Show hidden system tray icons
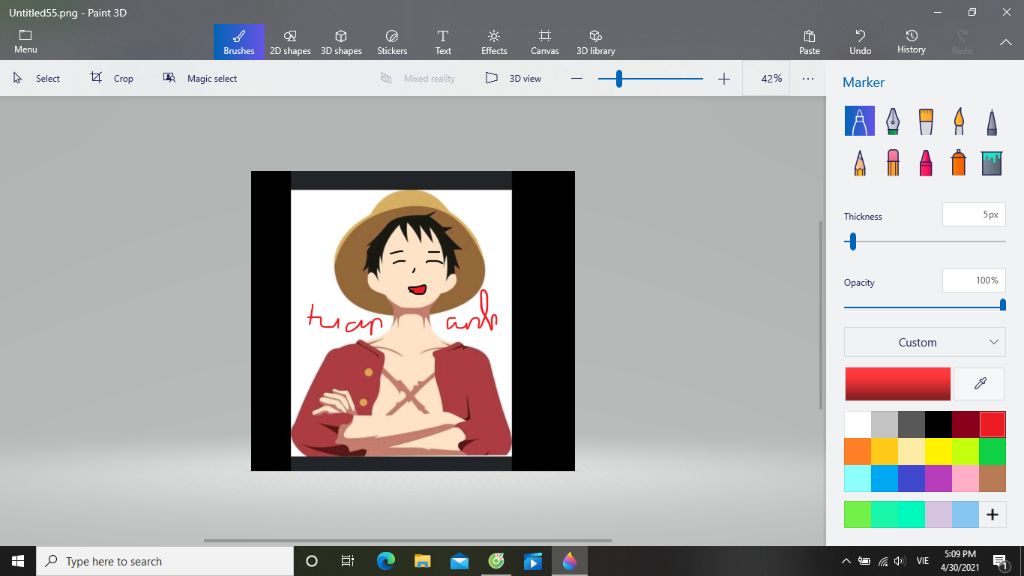Image resolution: width=1024 pixels, height=576 pixels. coord(846,561)
